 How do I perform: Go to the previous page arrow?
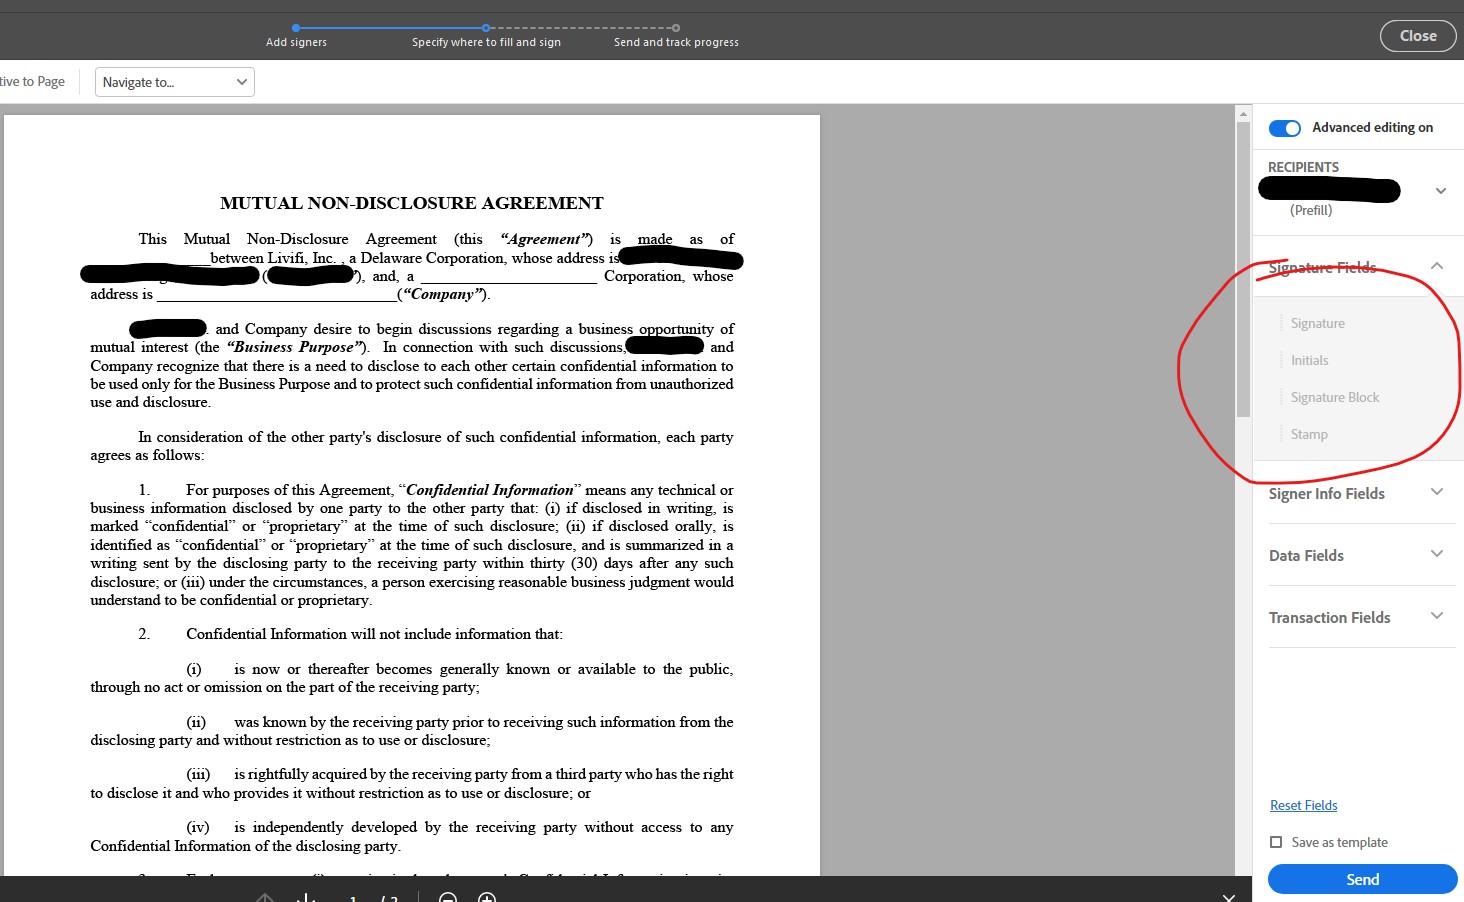265,898
